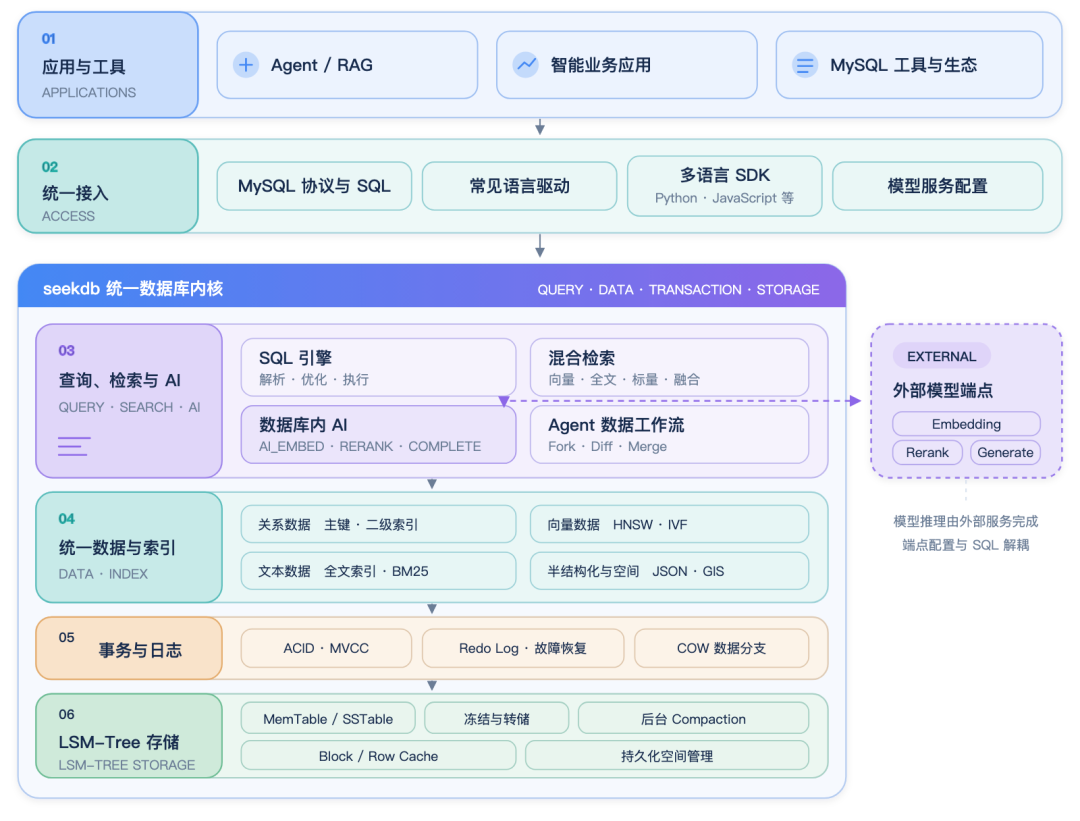Click the 多语言 SDK box
1080x821 pixels.
[725, 186]
